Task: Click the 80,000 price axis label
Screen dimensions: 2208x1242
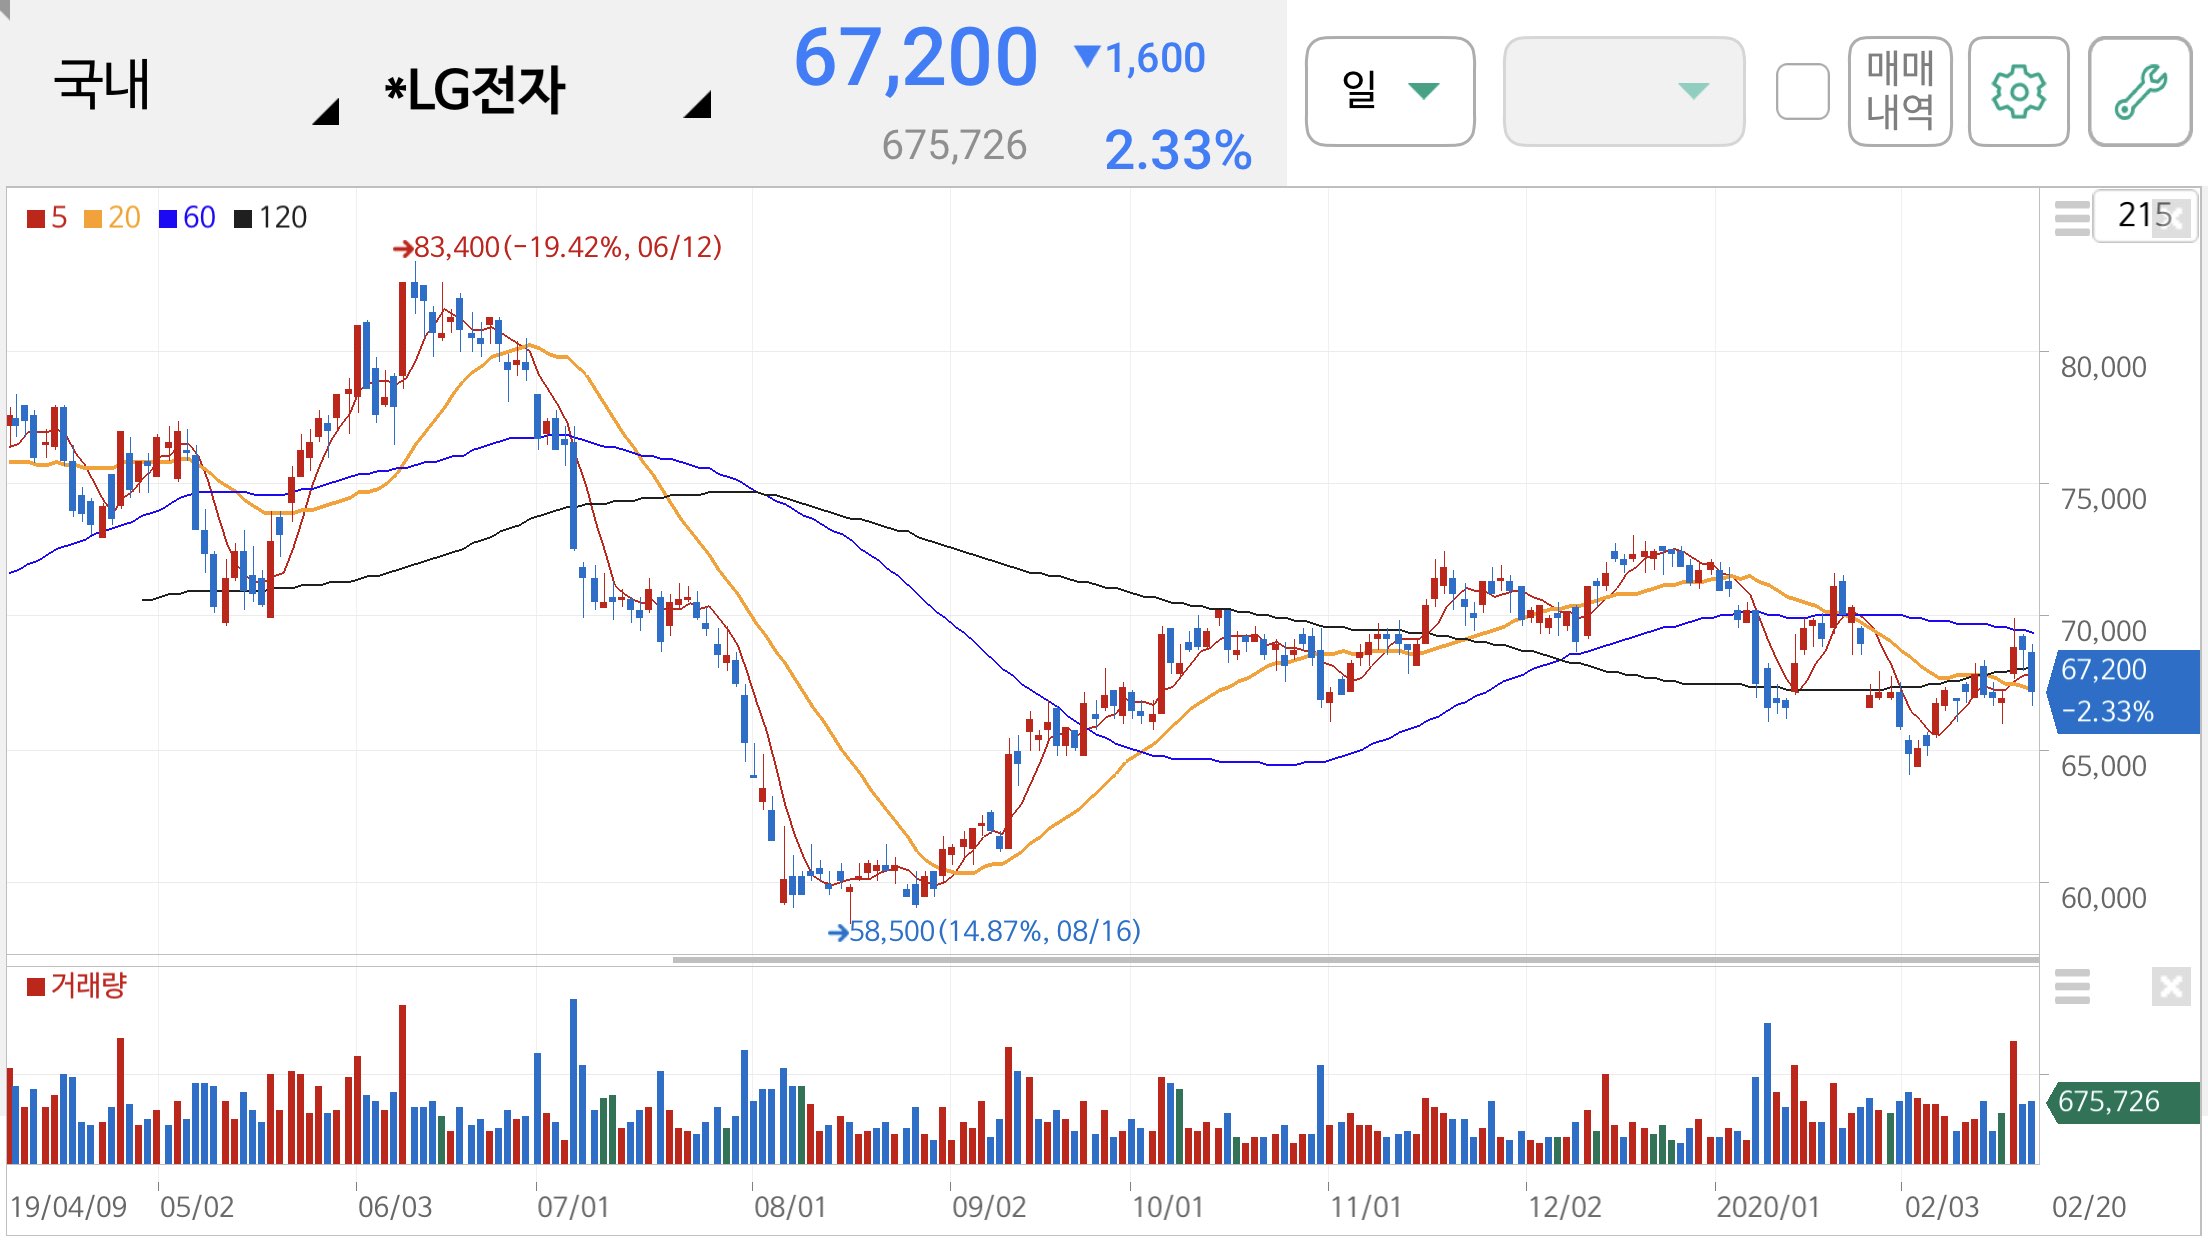Action: point(2103,367)
